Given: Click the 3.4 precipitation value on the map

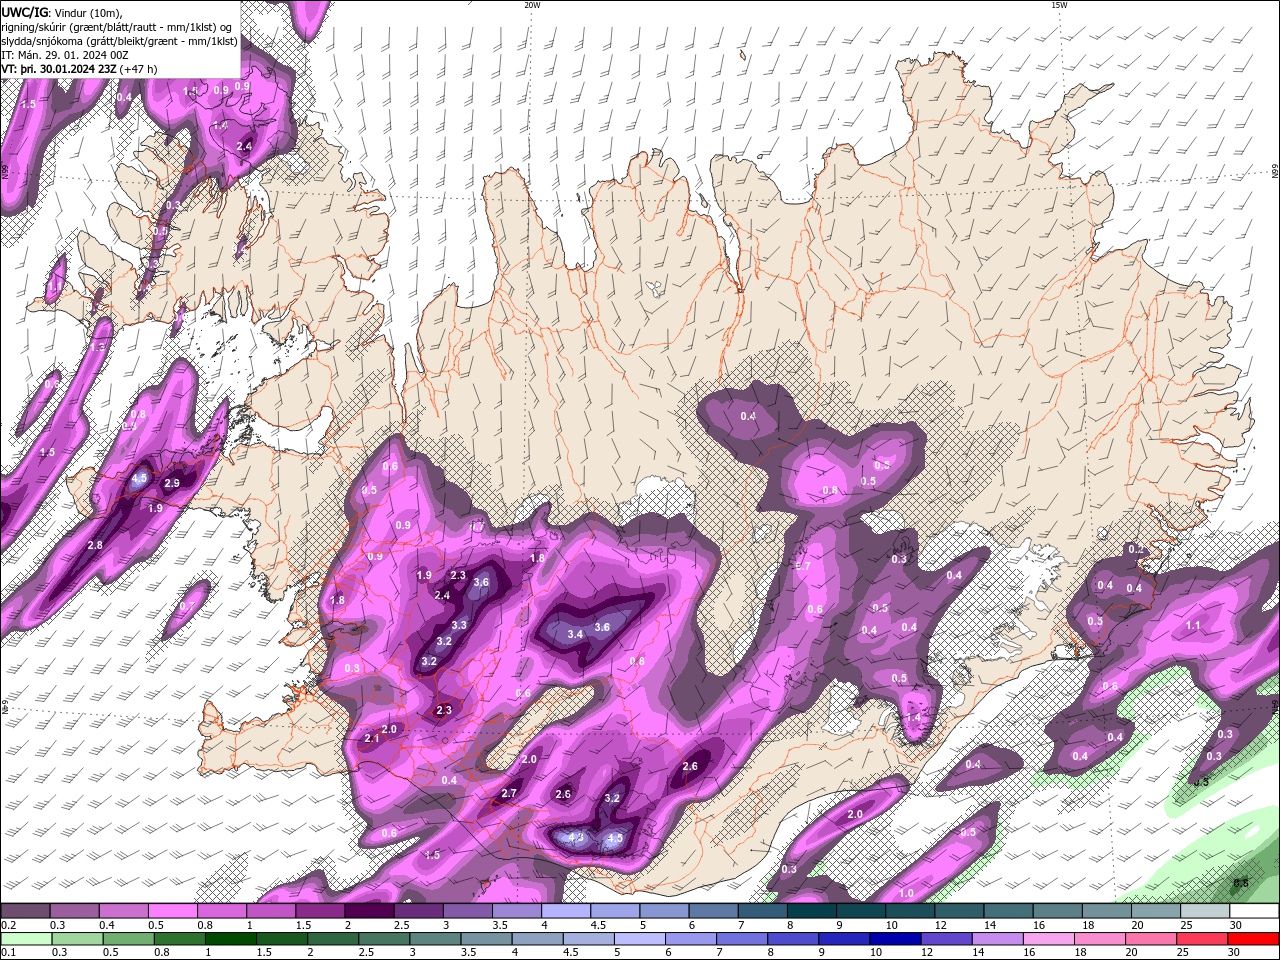Looking at the screenshot, I should pyautogui.click(x=575, y=634).
